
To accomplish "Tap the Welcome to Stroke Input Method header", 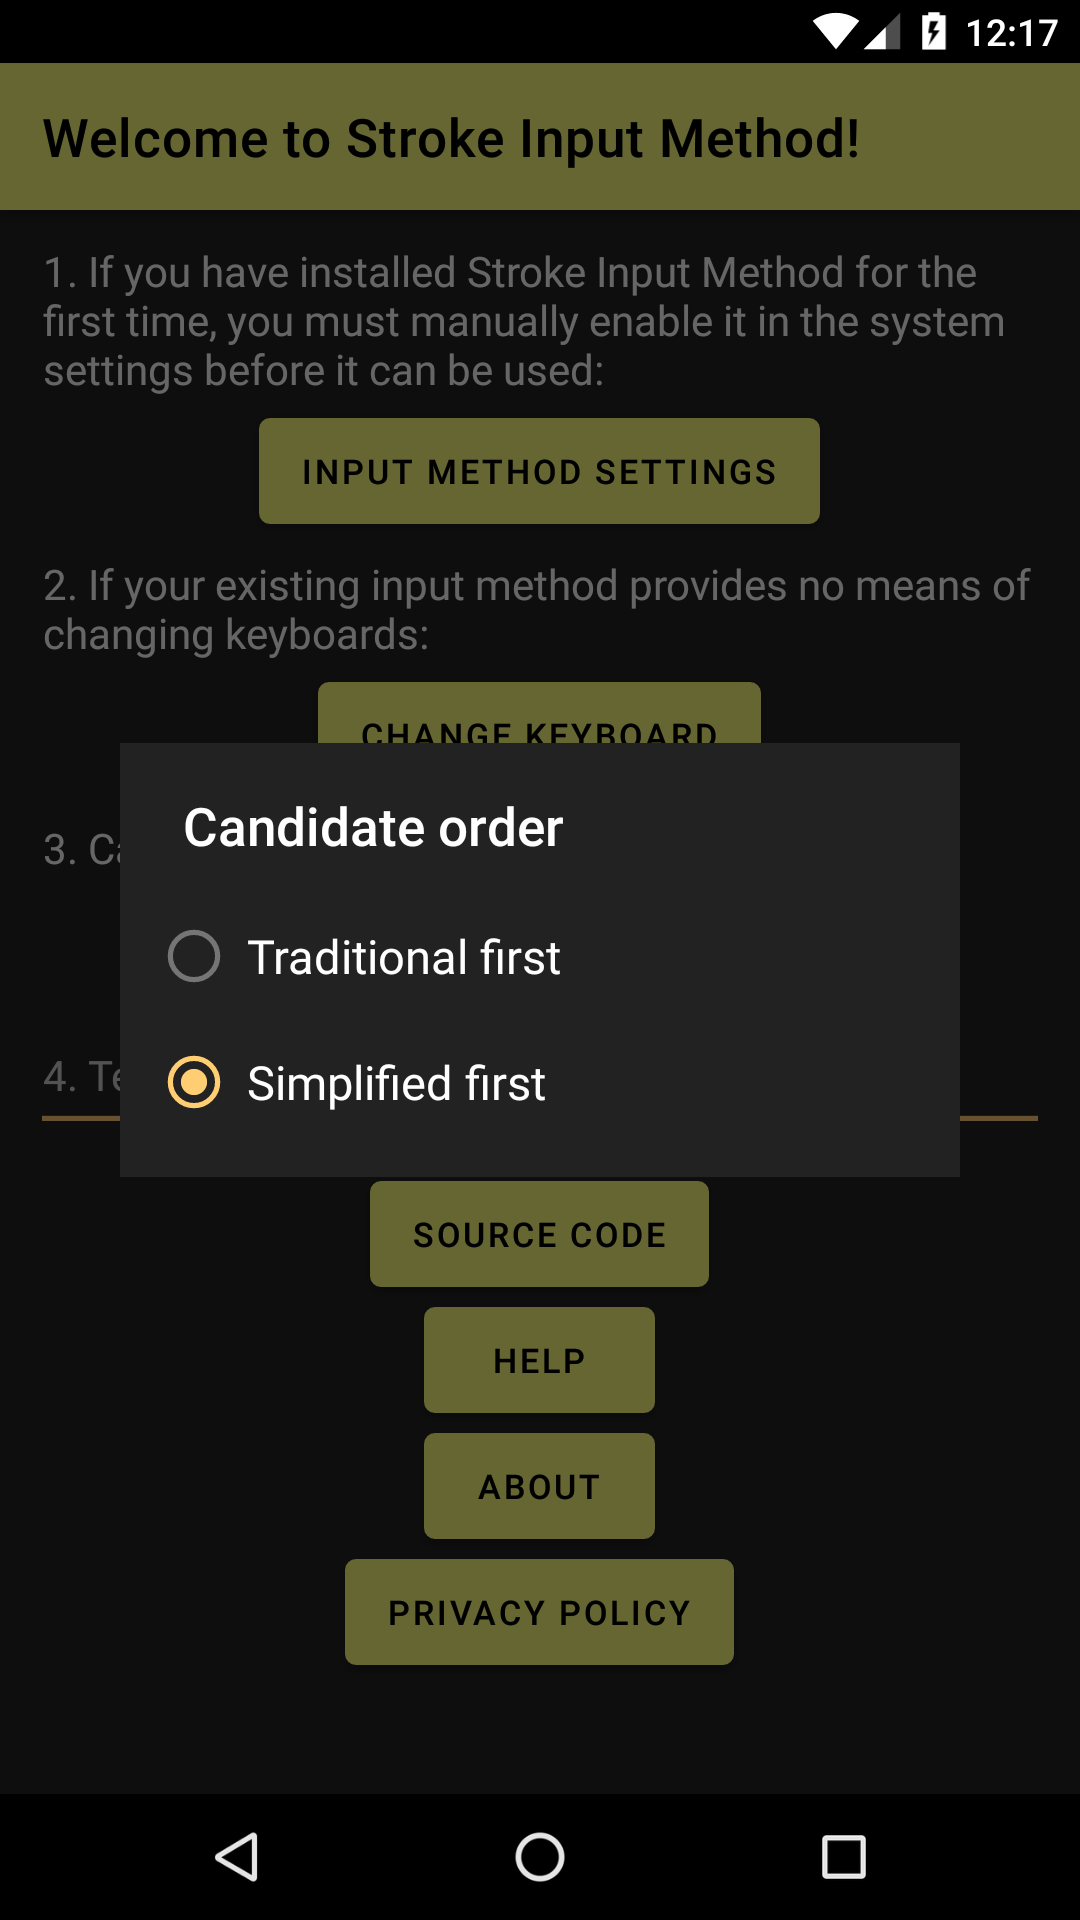I will tap(451, 138).
